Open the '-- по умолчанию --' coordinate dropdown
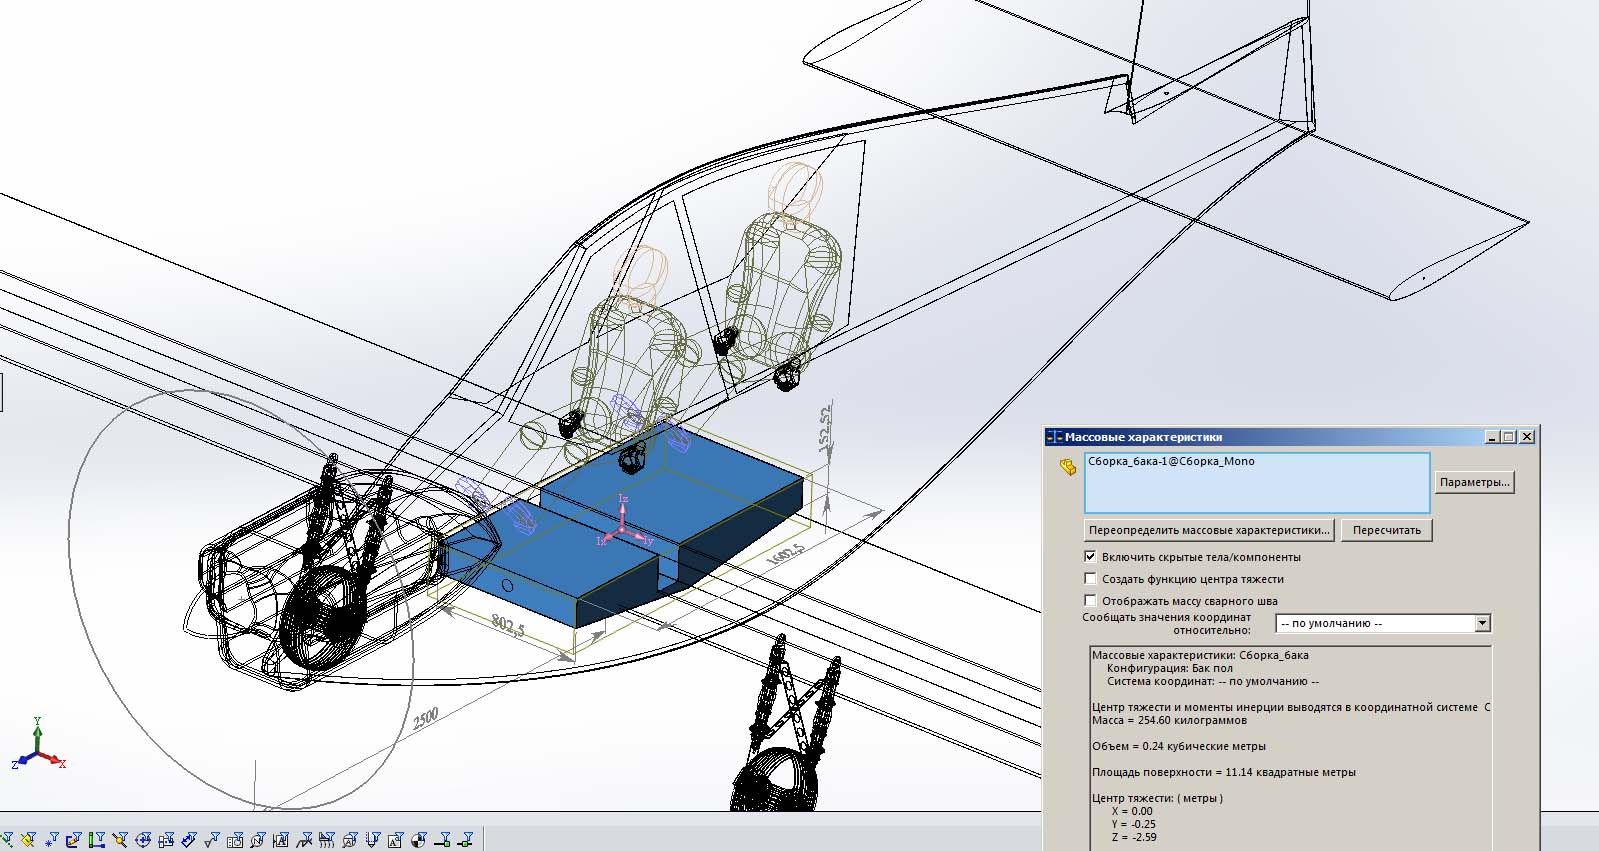 [x=1383, y=623]
